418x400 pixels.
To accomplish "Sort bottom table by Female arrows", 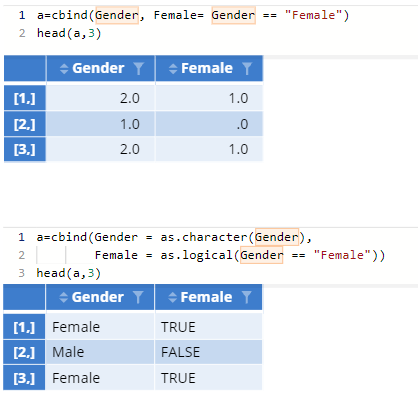I will tap(172, 297).
